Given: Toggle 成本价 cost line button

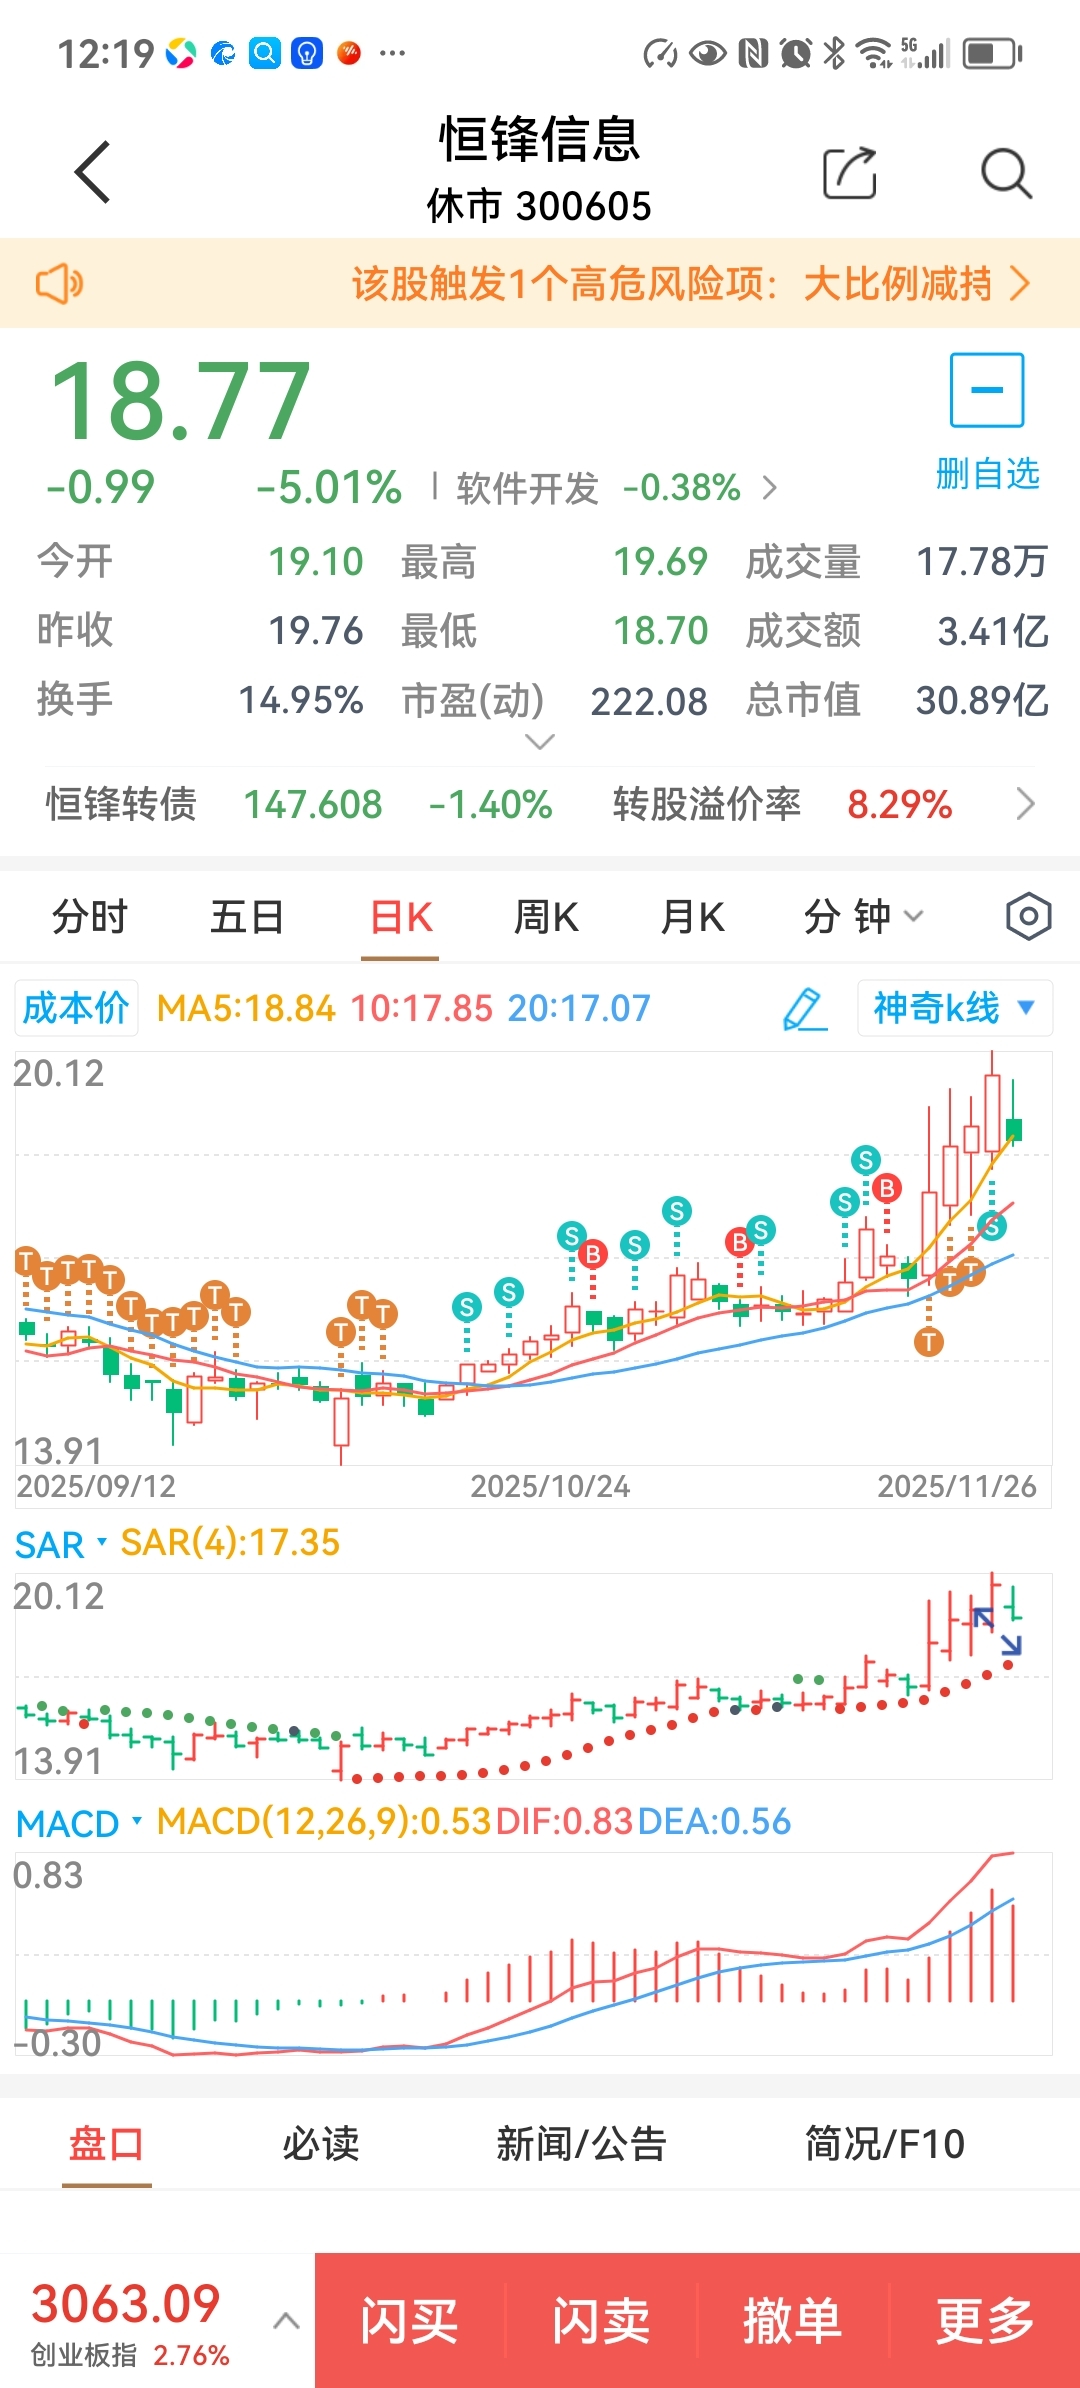Looking at the screenshot, I should (76, 1008).
